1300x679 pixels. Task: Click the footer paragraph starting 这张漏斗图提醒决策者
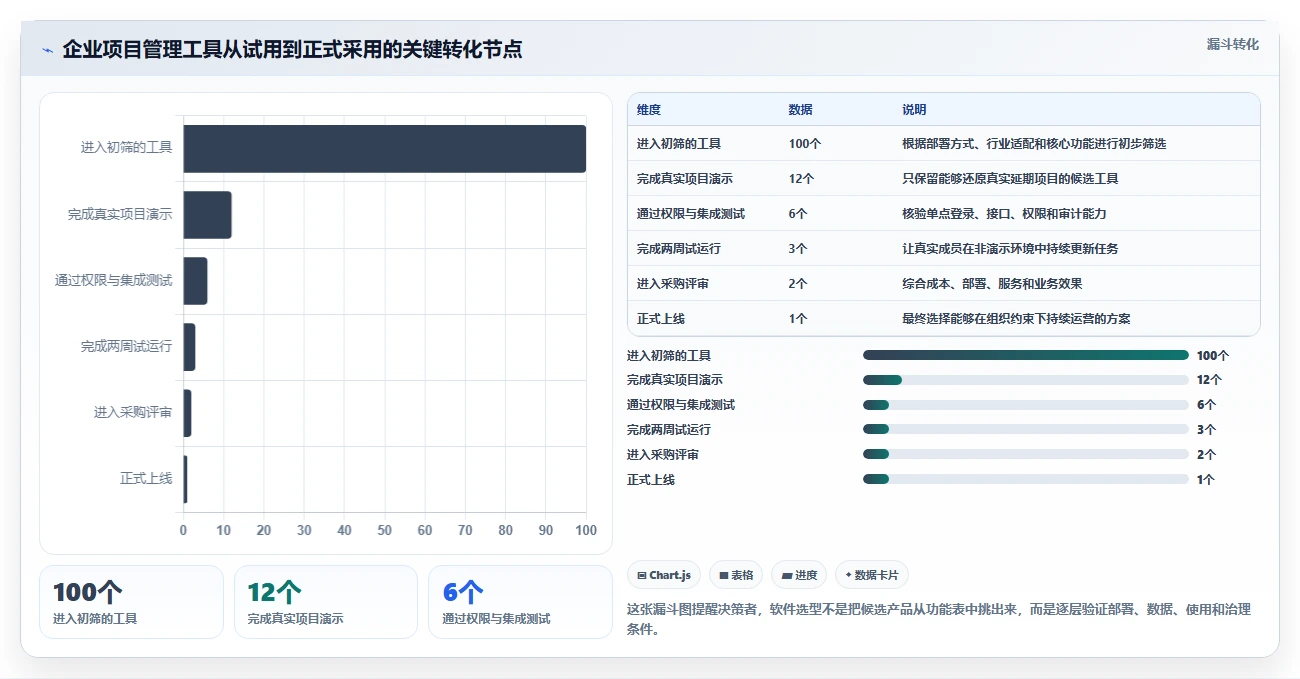[x=939, y=620]
